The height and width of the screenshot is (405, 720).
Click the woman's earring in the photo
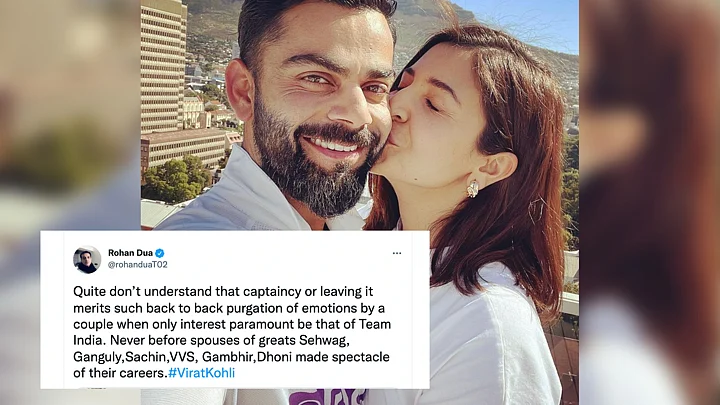tap(472, 189)
